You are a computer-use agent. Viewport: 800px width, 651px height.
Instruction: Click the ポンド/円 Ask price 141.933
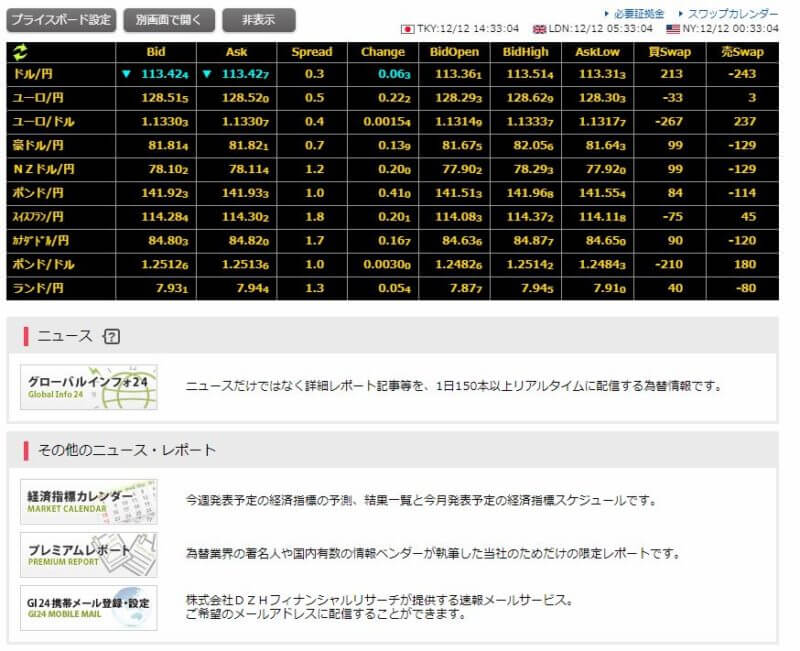(x=245, y=193)
